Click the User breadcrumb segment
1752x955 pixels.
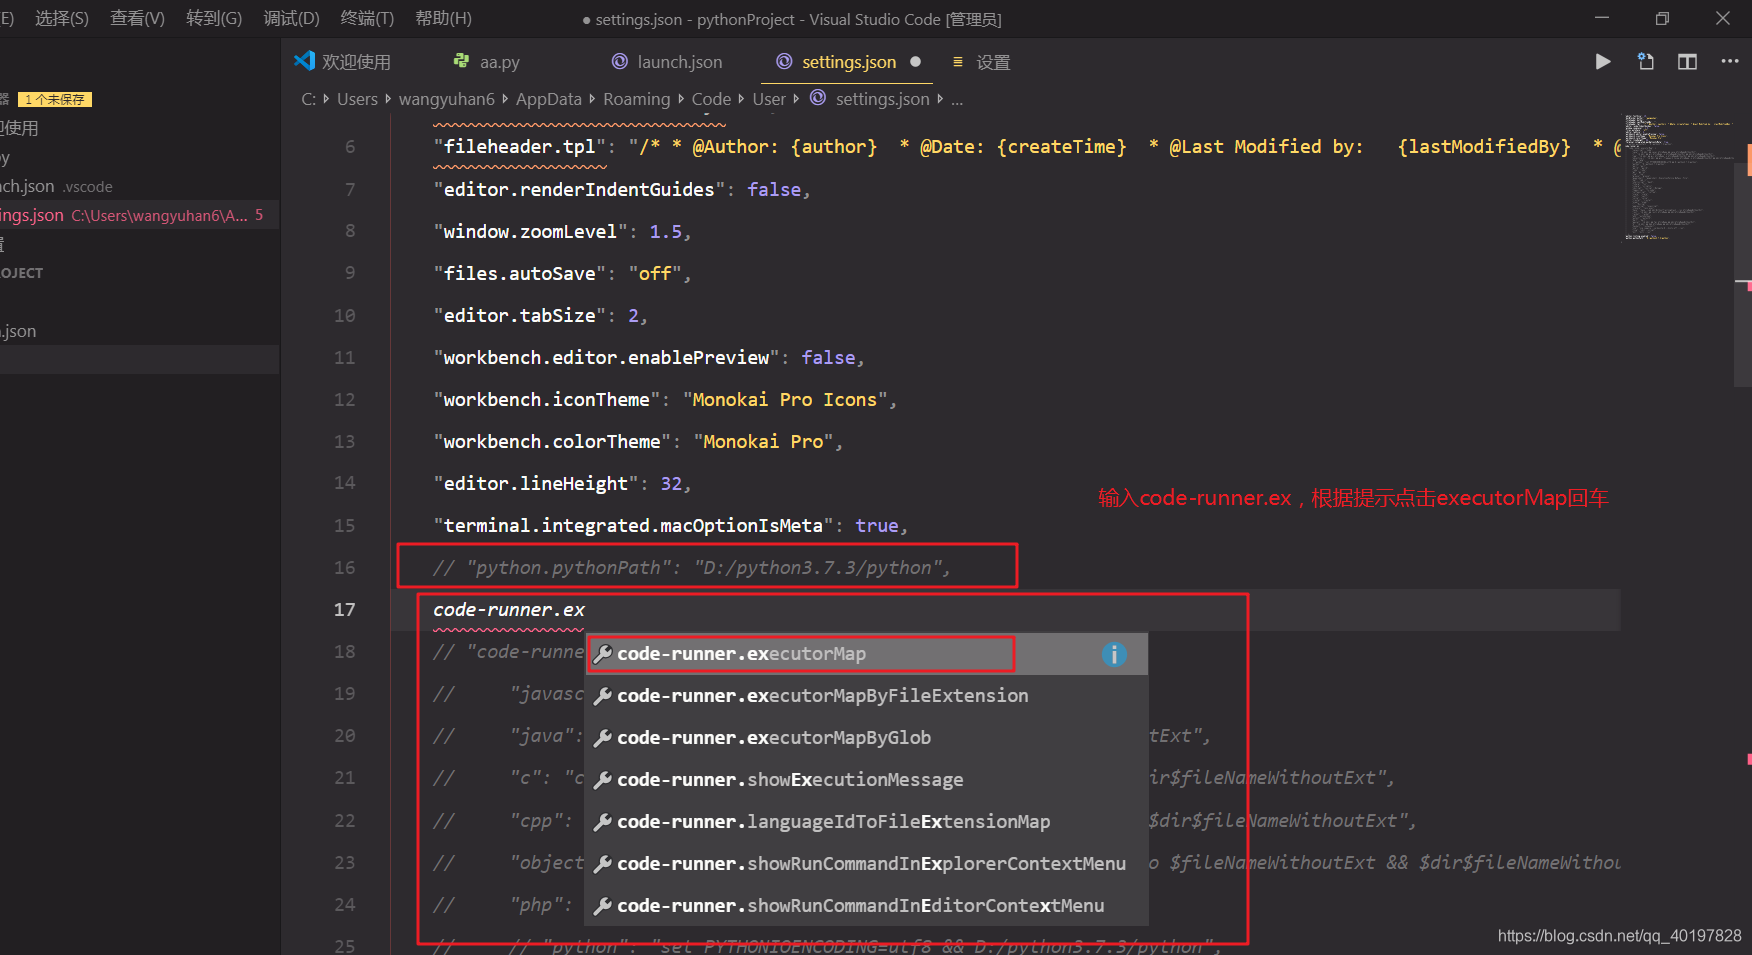tap(769, 99)
